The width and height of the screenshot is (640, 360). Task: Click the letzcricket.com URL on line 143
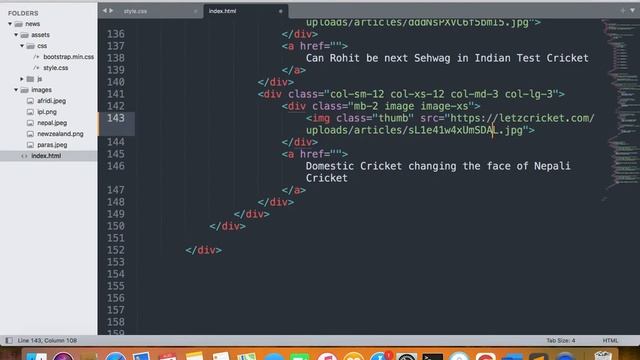450,124
